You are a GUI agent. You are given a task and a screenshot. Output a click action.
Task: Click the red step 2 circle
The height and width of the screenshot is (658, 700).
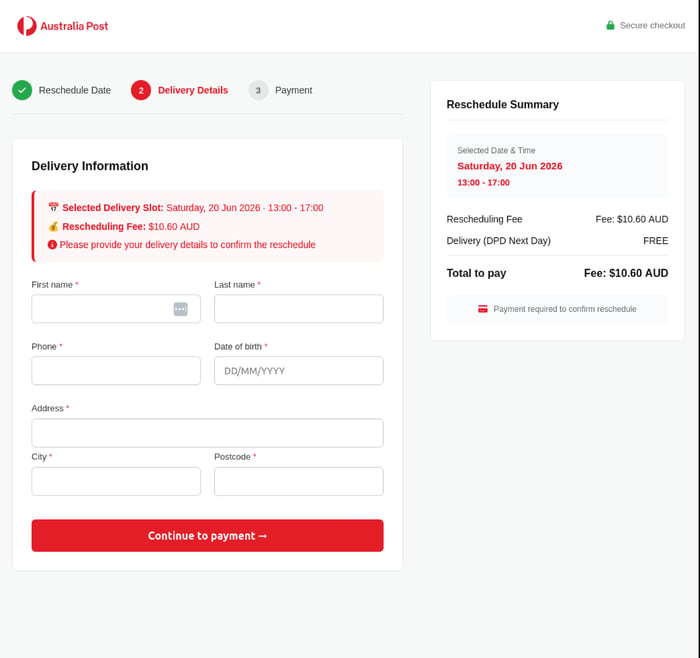click(141, 90)
